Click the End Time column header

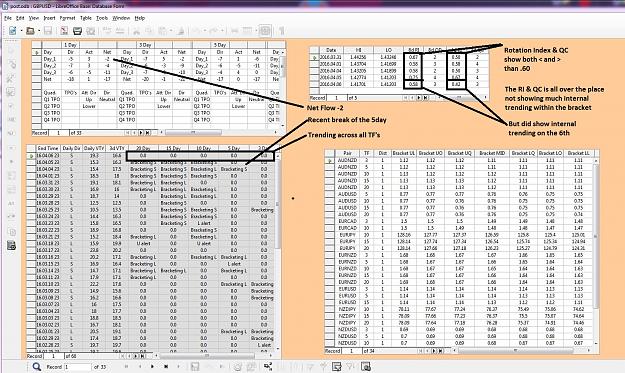click(x=47, y=148)
